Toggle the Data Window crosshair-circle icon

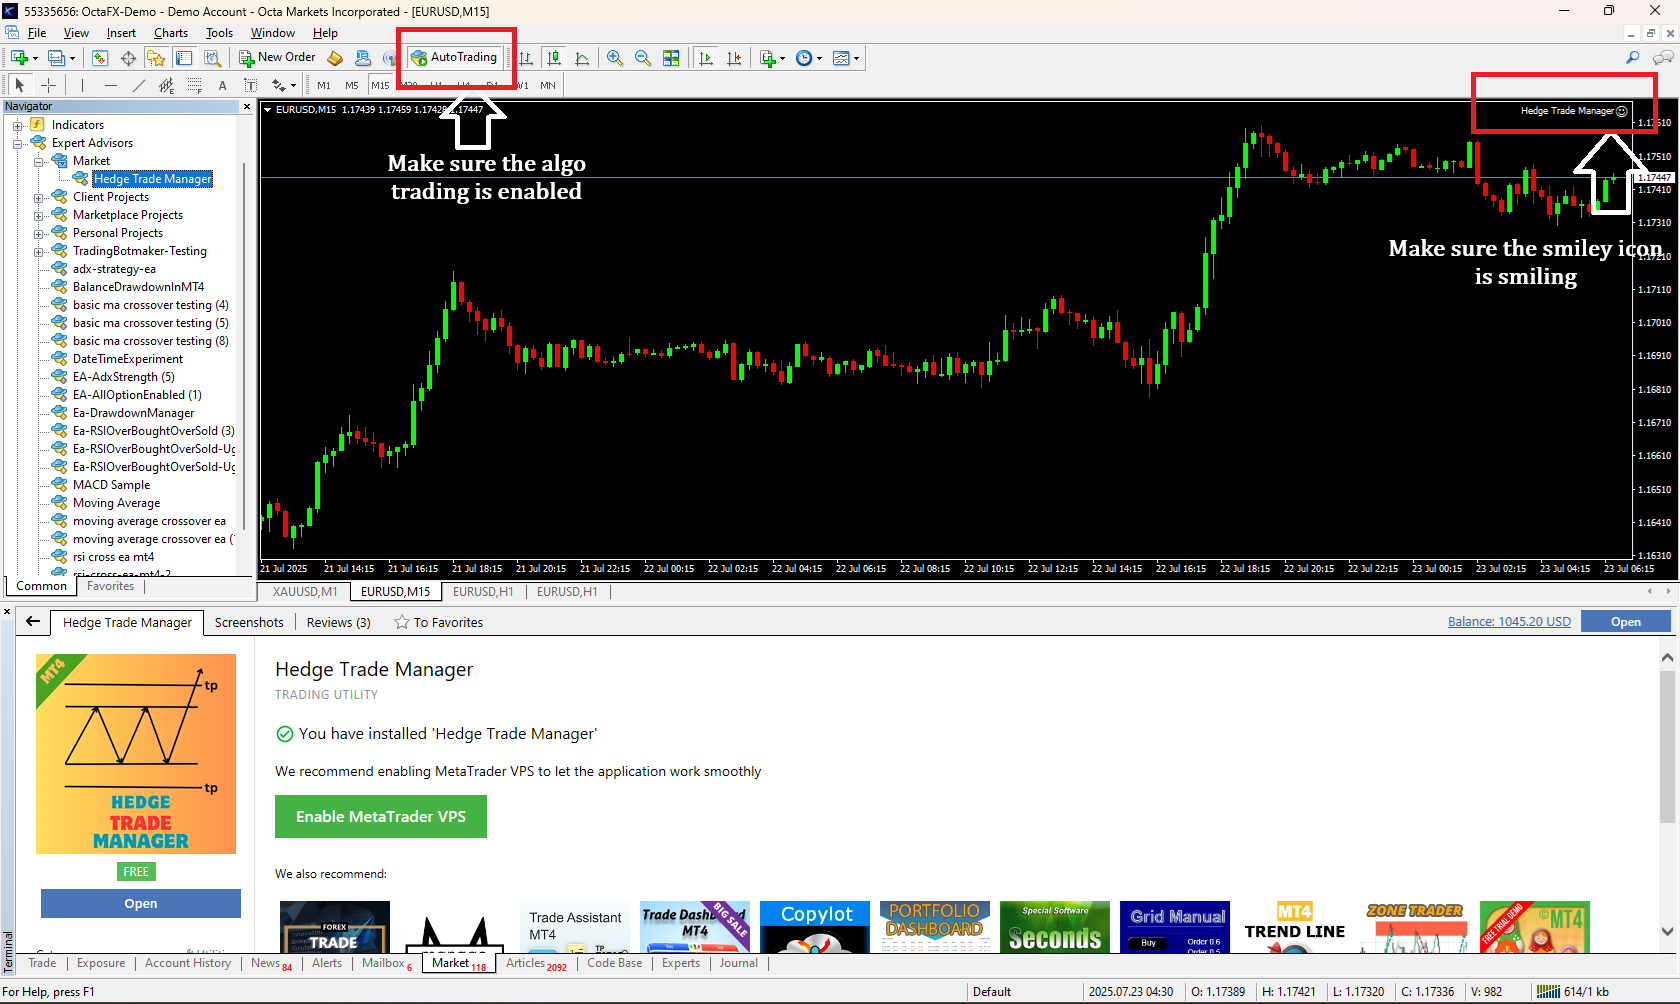coord(128,58)
